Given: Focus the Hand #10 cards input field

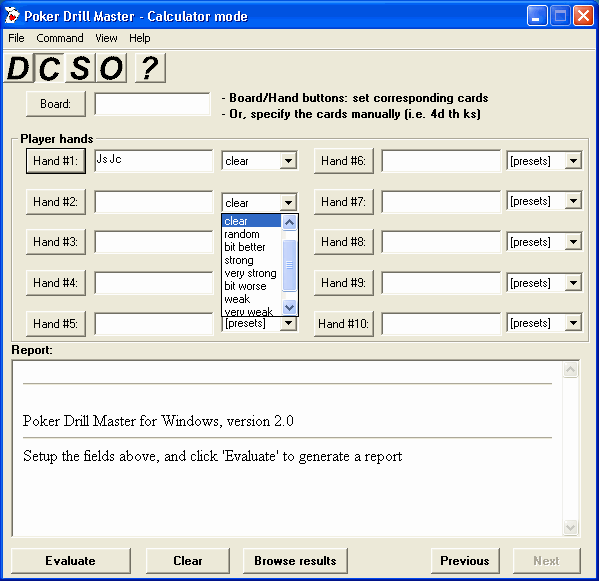Looking at the screenshot, I should coord(441,323).
